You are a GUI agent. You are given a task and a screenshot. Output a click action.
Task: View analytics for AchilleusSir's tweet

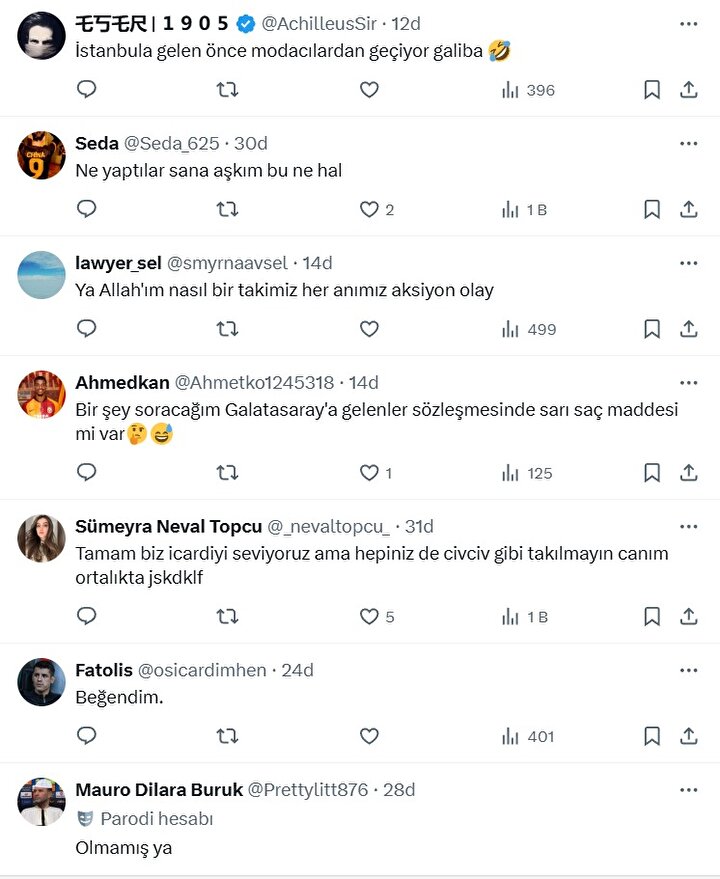click(x=528, y=90)
